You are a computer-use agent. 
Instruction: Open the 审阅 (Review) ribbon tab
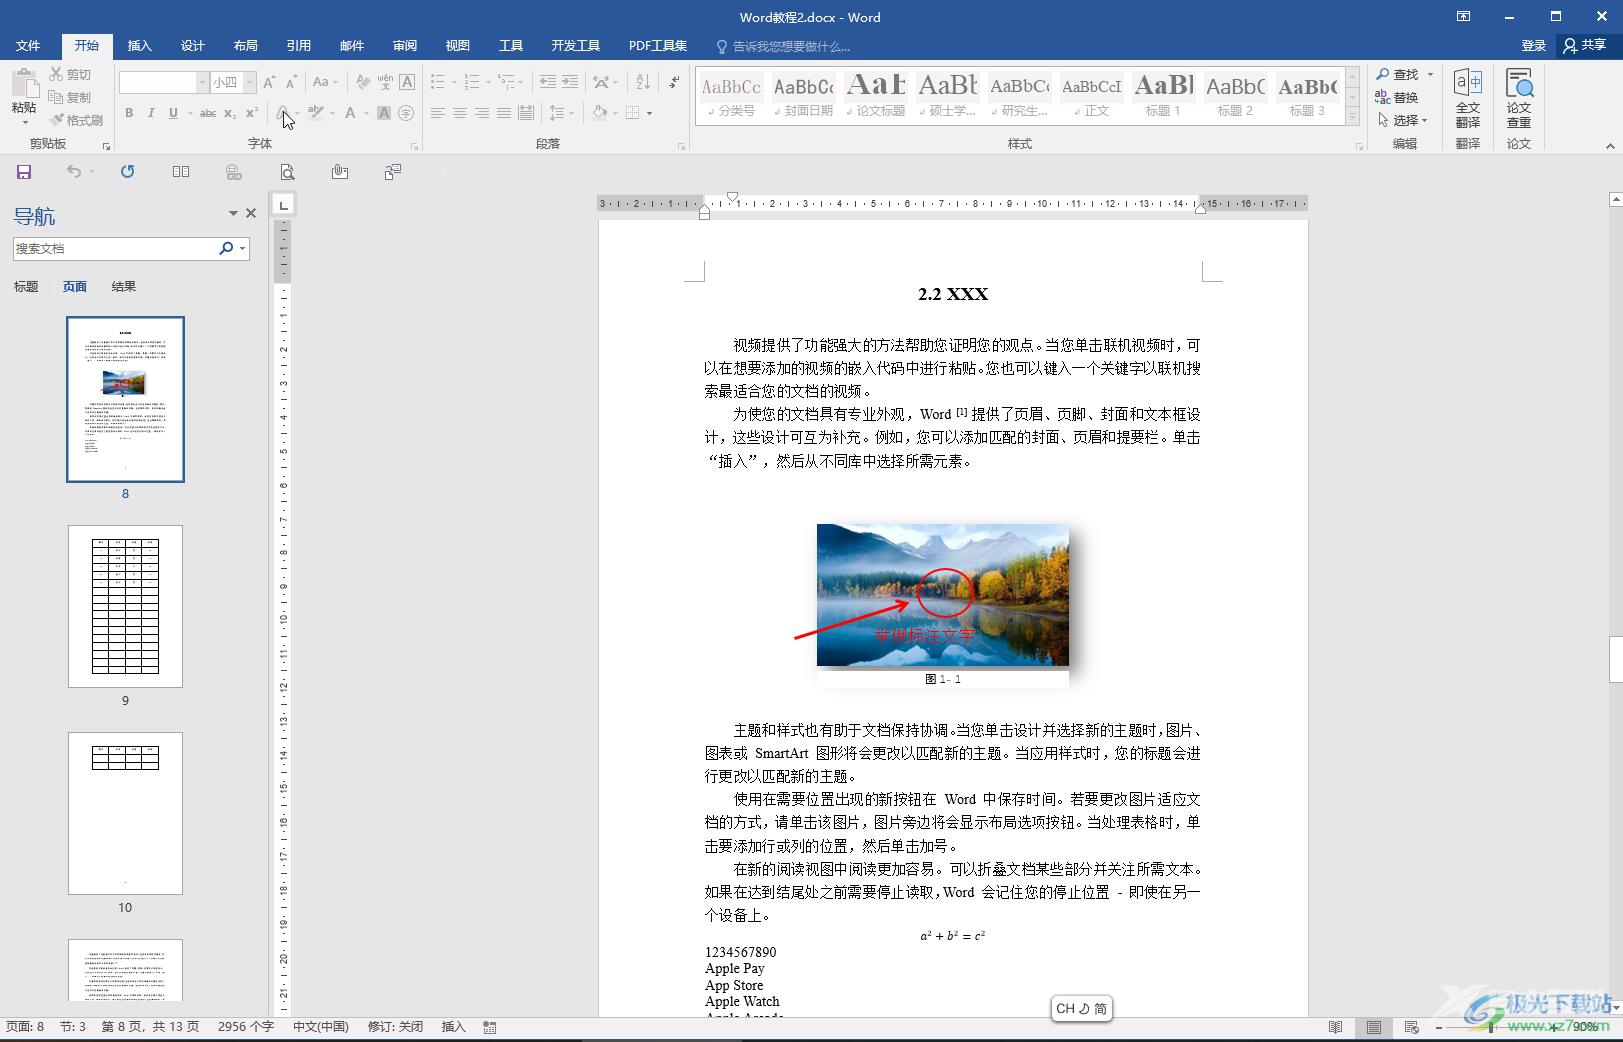pos(405,45)
